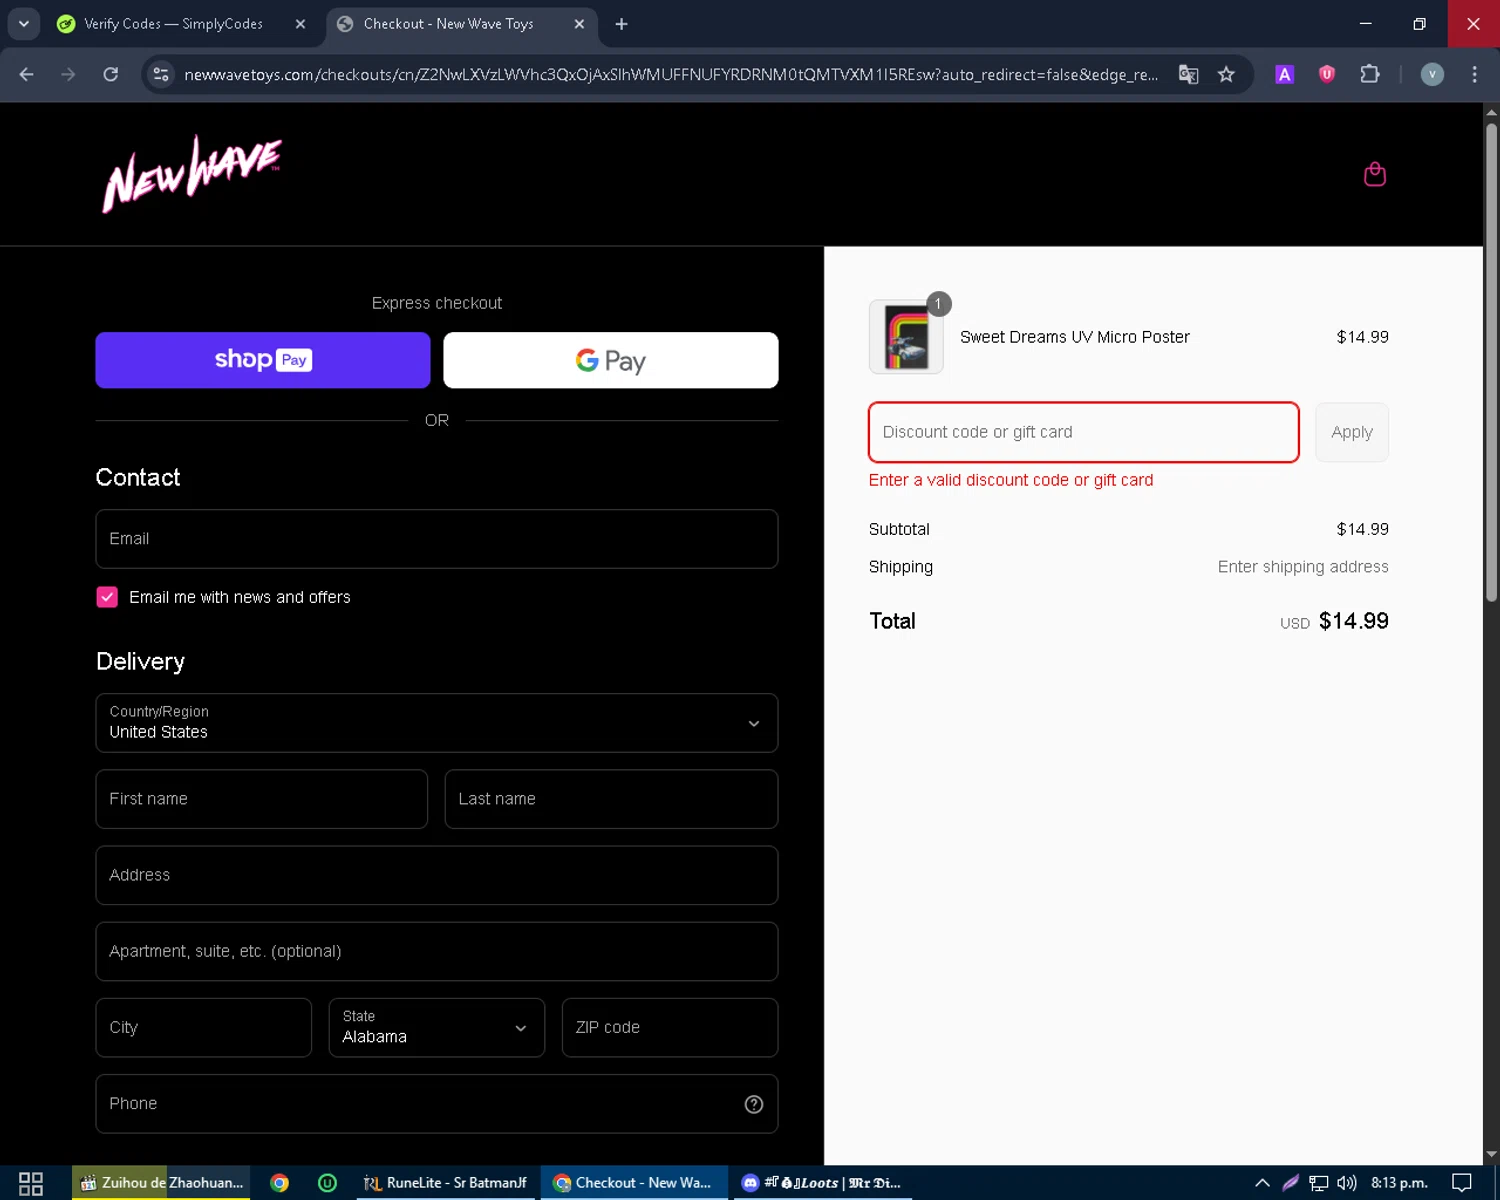Focus the Address field

437,875
